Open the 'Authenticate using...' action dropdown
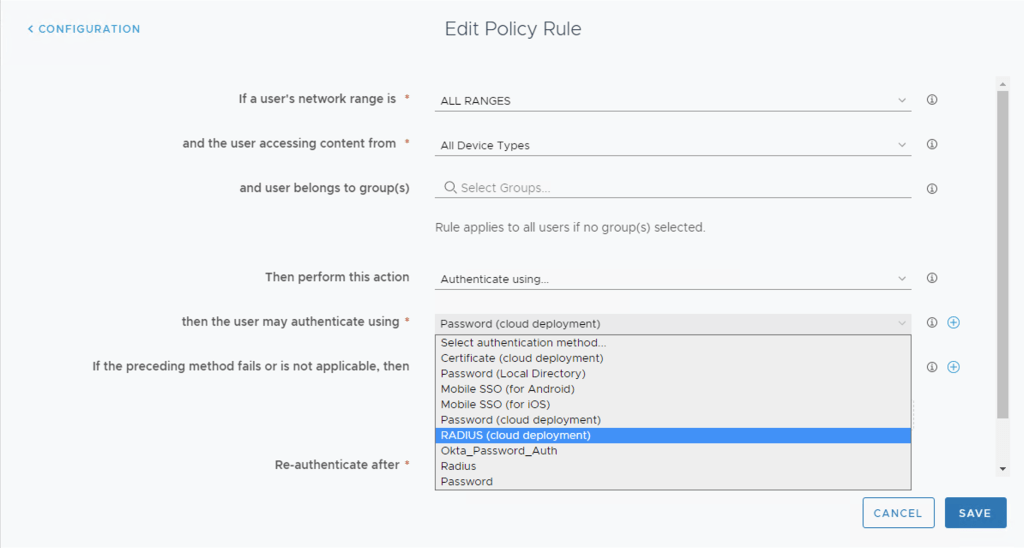 point(672,279)
